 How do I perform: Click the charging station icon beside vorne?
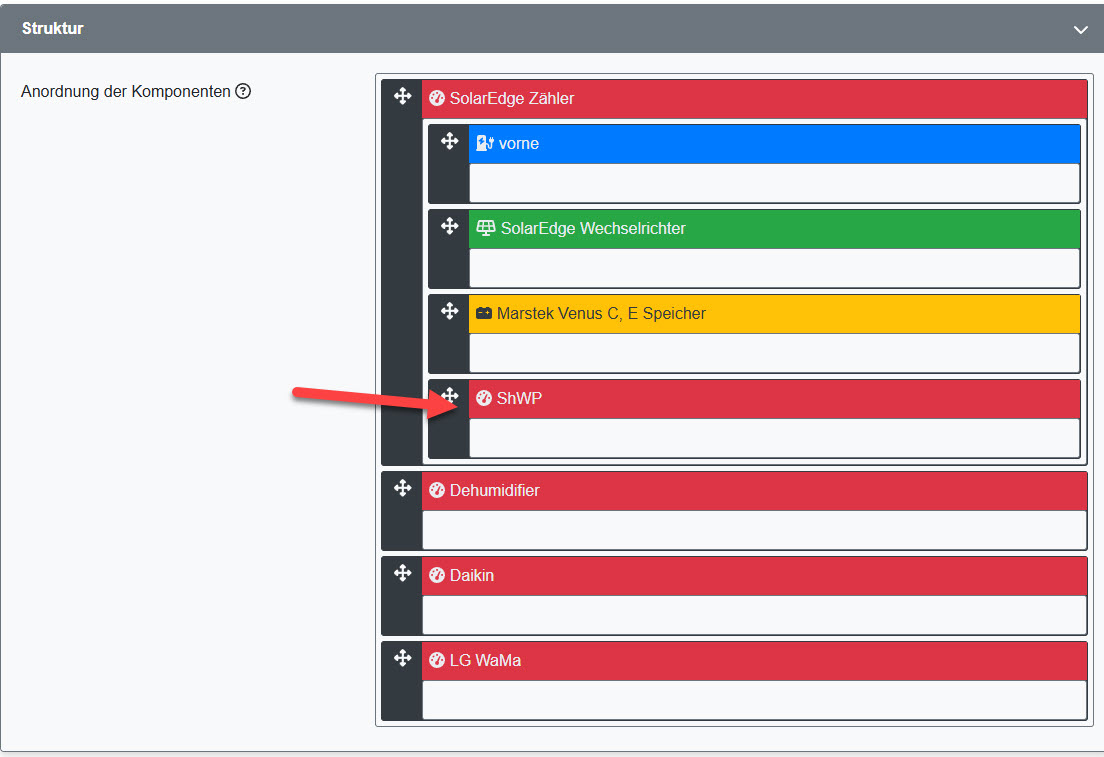tap(484, 143)
